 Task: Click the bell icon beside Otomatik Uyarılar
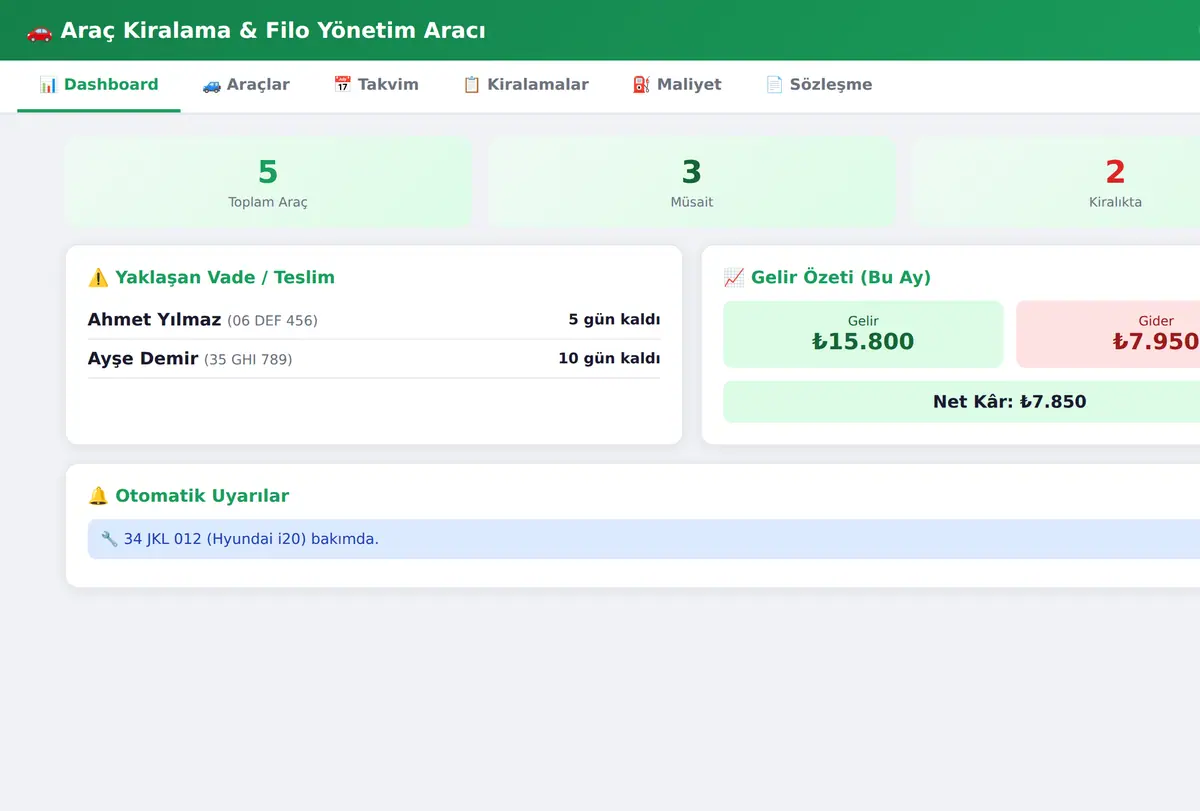click(x=98, y=496)
